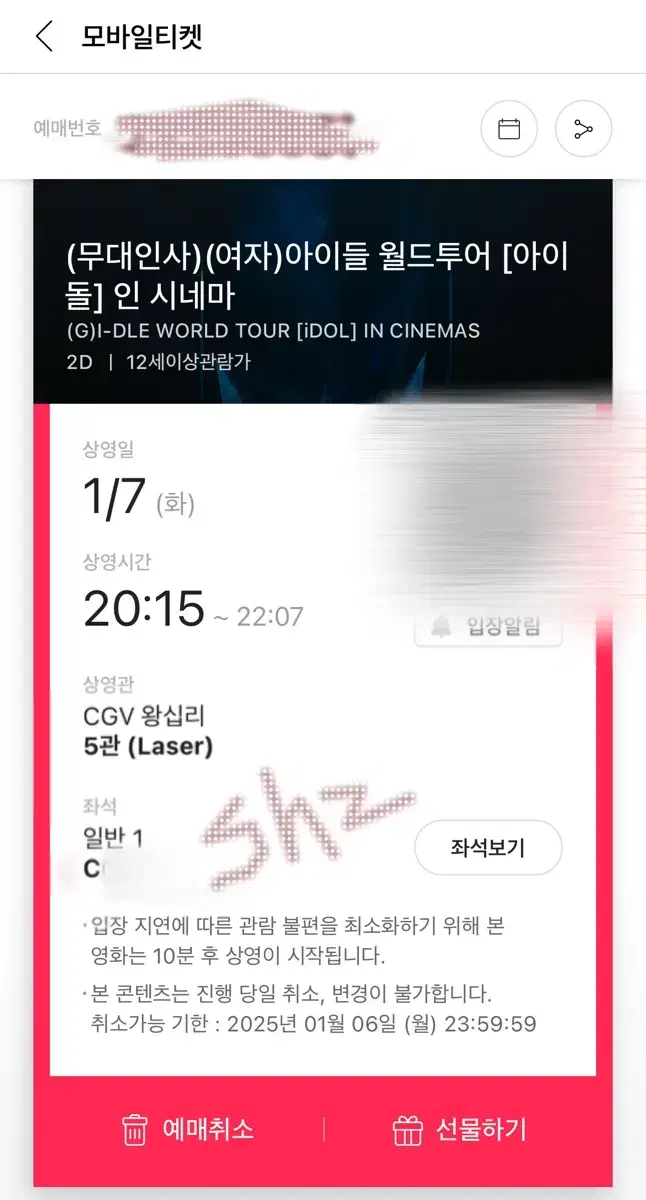646x1200 pixels.
Task: Tap the gift box icon for 선물하기
Action: (x=407, y=1131)
